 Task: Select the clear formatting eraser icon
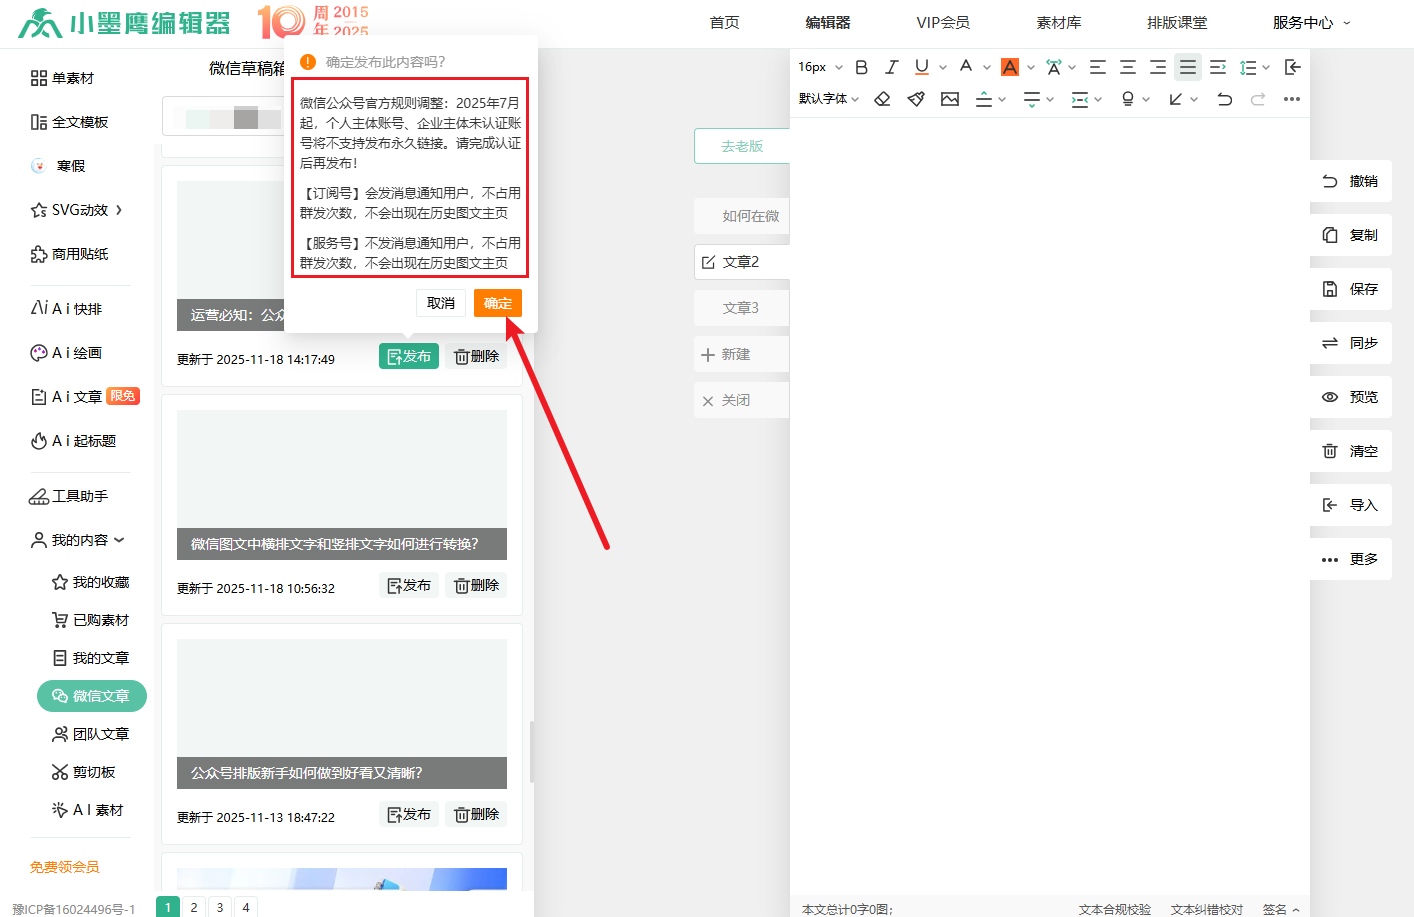882,99
